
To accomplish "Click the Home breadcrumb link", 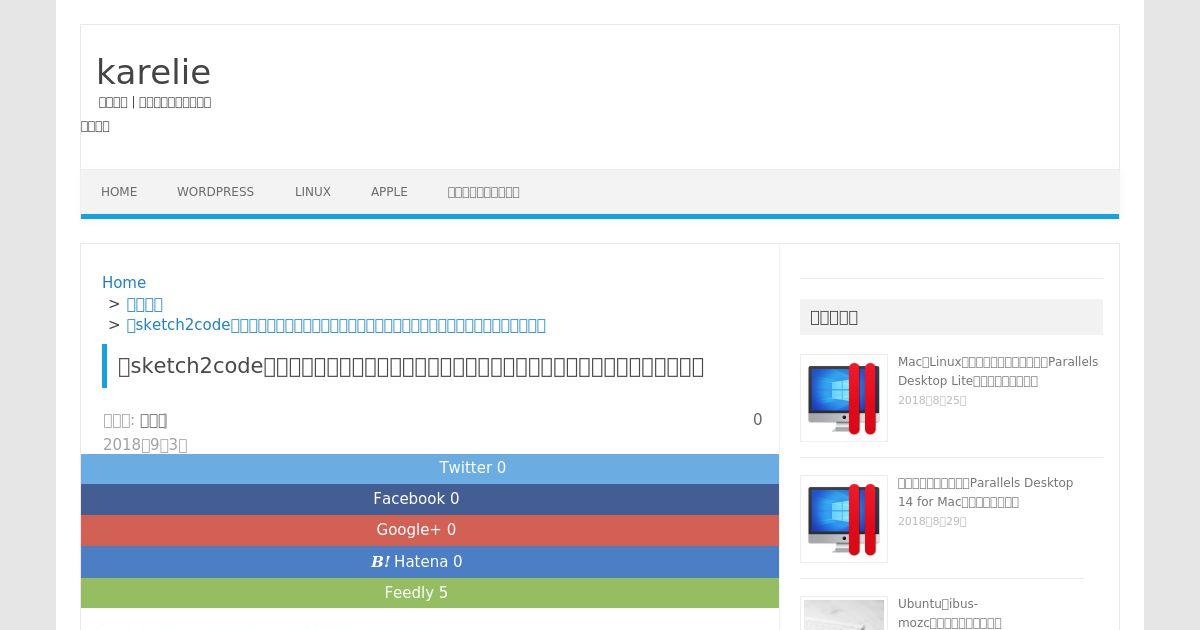I will (124, 283).
